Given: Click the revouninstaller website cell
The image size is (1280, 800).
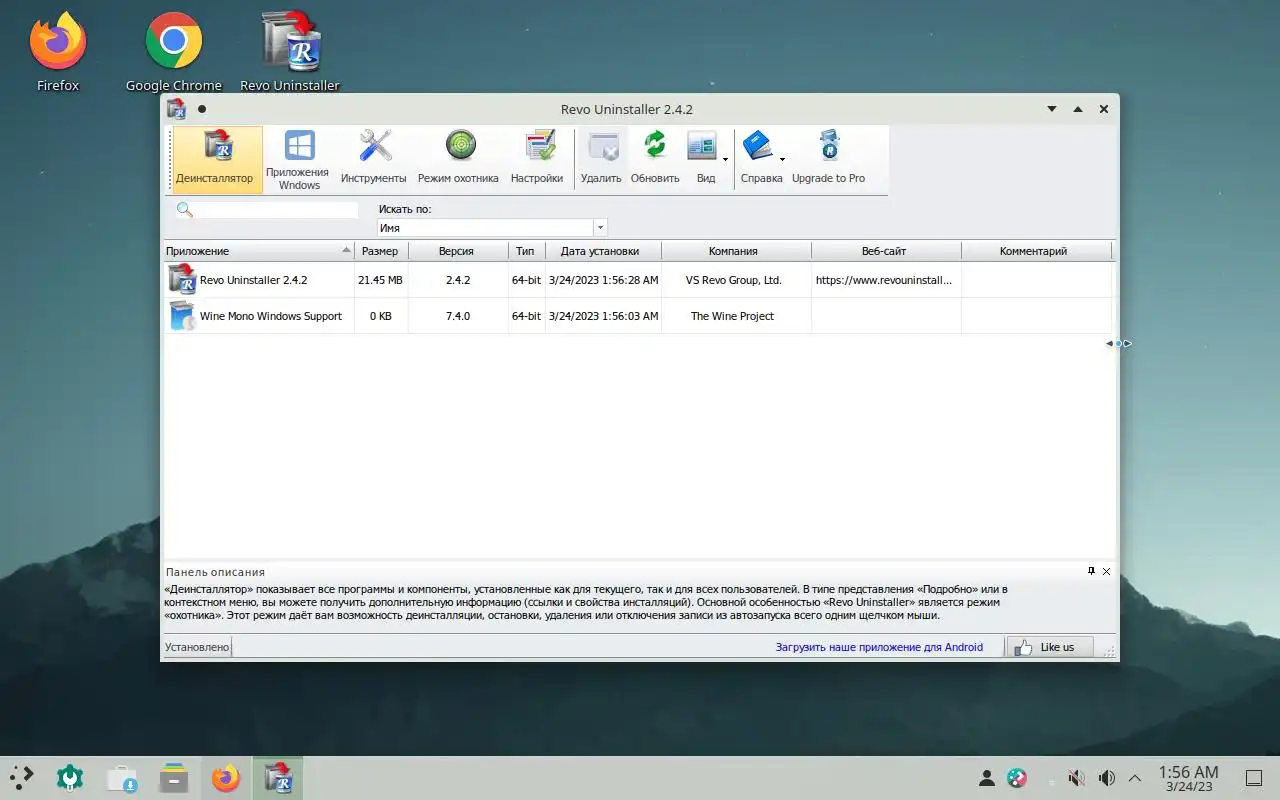Looking at the screenshot, I should [885, 280].
